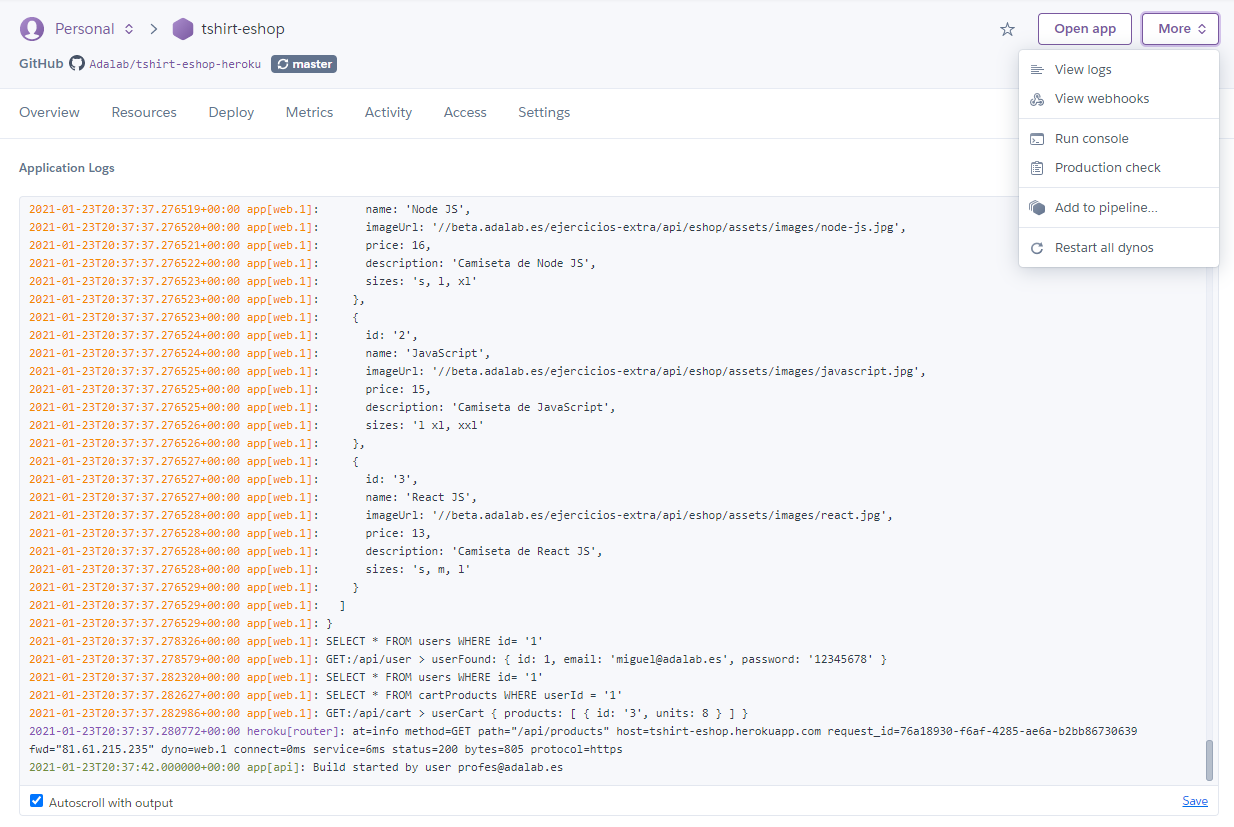Screen dimensions: 1234x827
Task: Click log line "sizes: 's, l, xl'"
Action: pyautogui.click(x=421, y=282)
